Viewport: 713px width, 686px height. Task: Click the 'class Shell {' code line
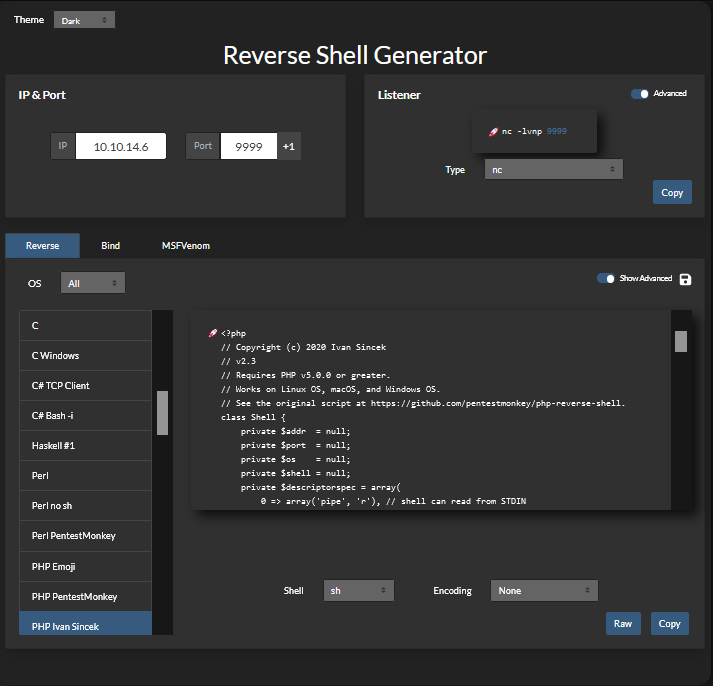[x=253, y=417]
